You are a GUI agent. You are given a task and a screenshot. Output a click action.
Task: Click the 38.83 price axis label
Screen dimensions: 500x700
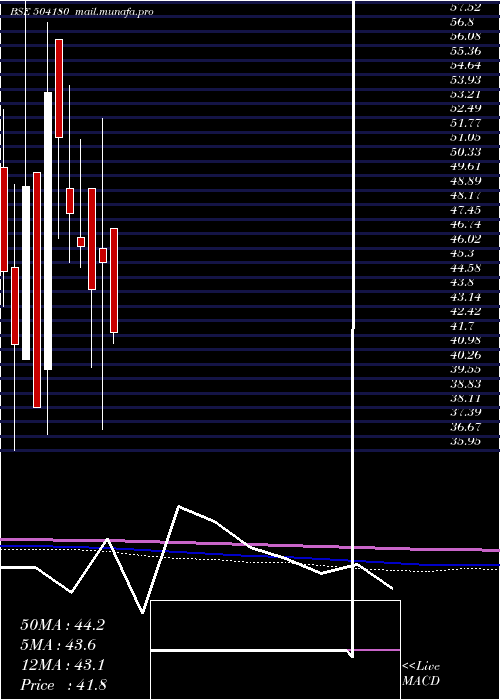click(x=466, y=384)
